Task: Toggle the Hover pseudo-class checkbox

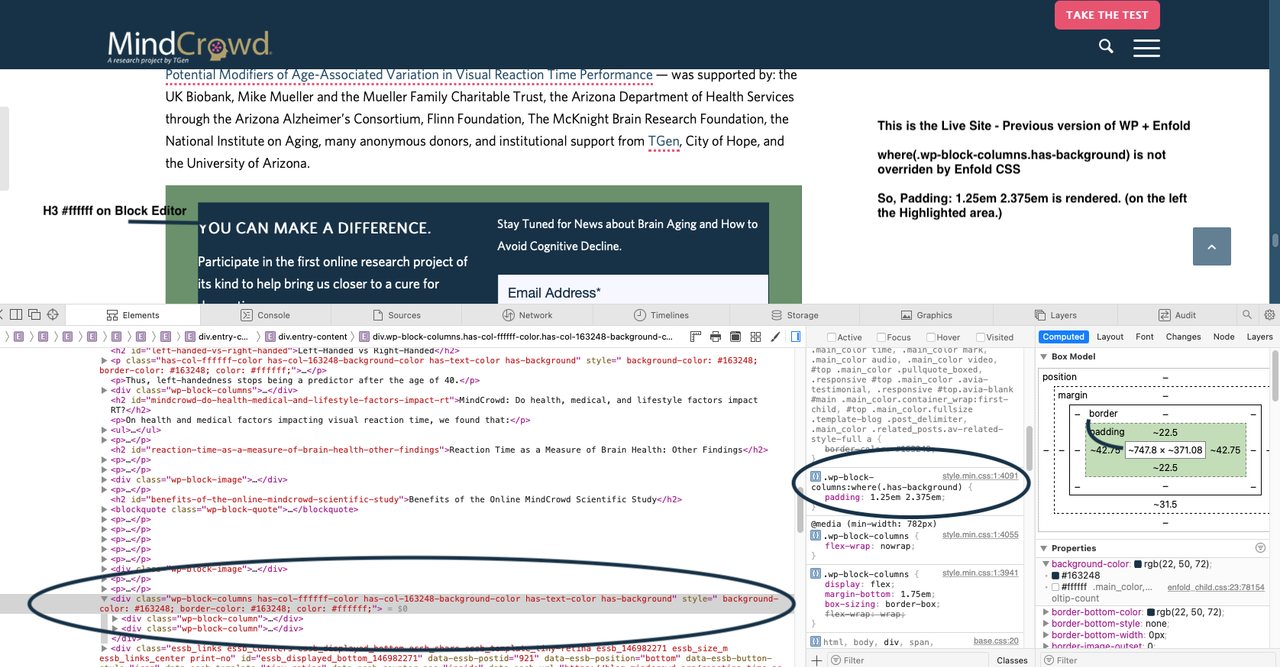Action: tap(931, 337)
